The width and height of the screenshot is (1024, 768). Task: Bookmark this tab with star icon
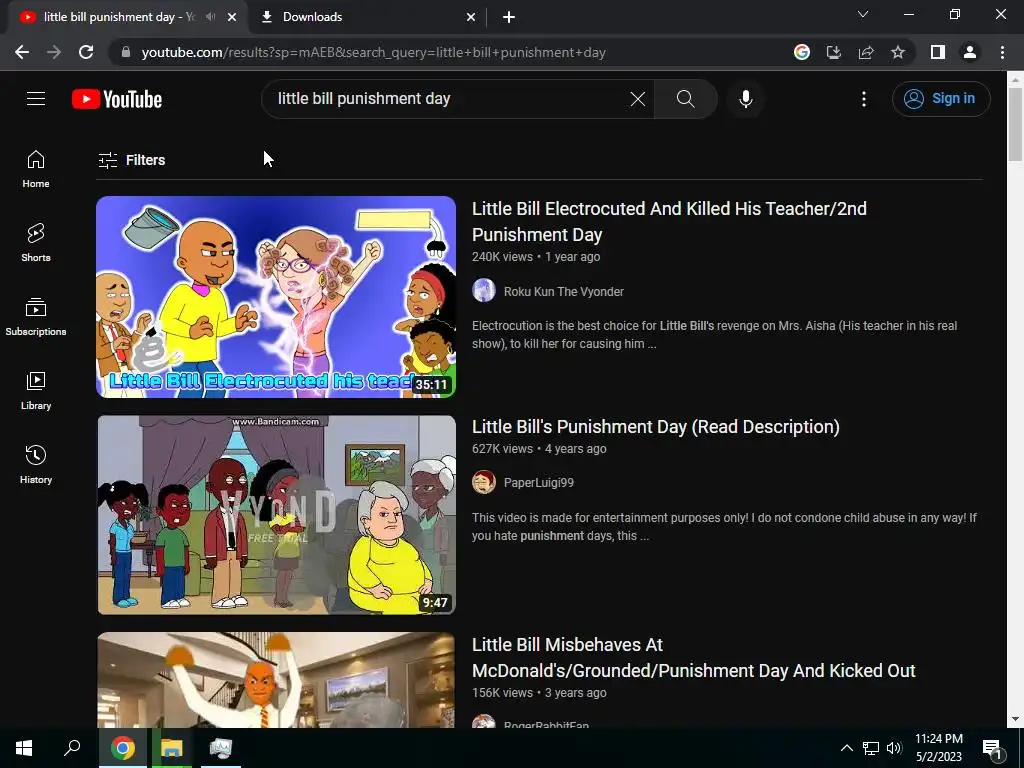coord(898,52)
